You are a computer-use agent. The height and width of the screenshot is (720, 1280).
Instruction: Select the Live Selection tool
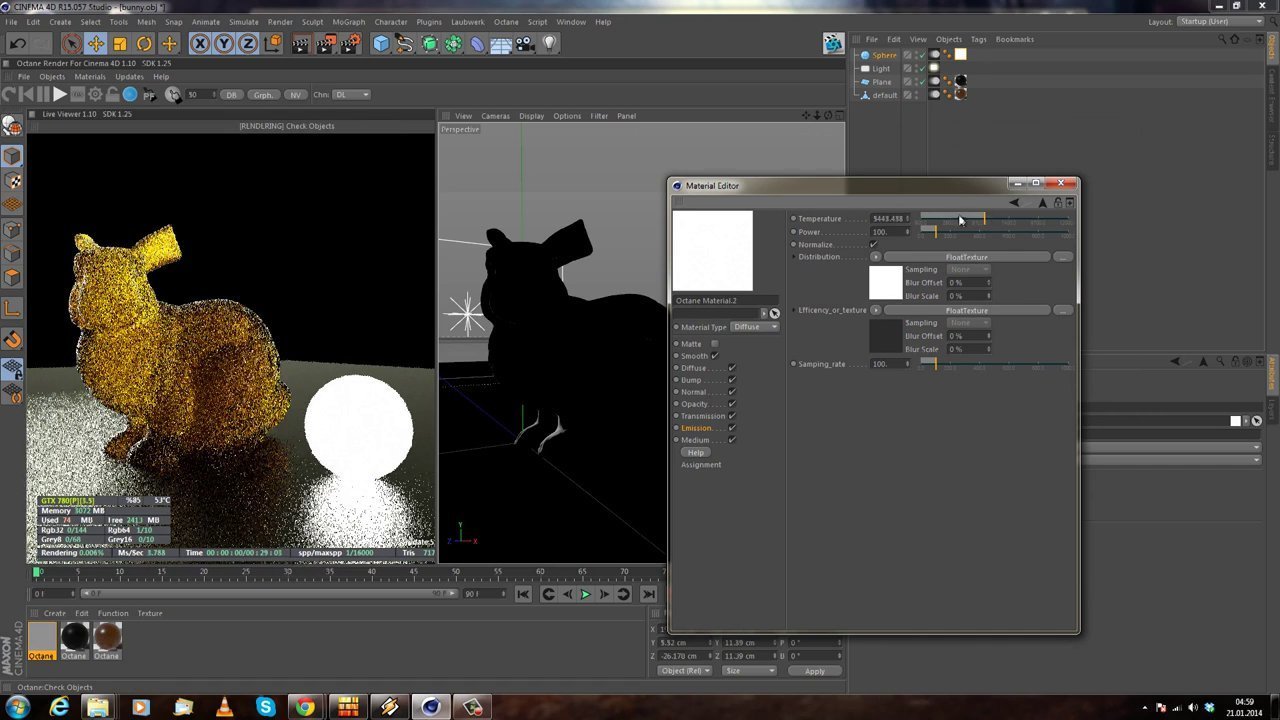coord(71,43)
